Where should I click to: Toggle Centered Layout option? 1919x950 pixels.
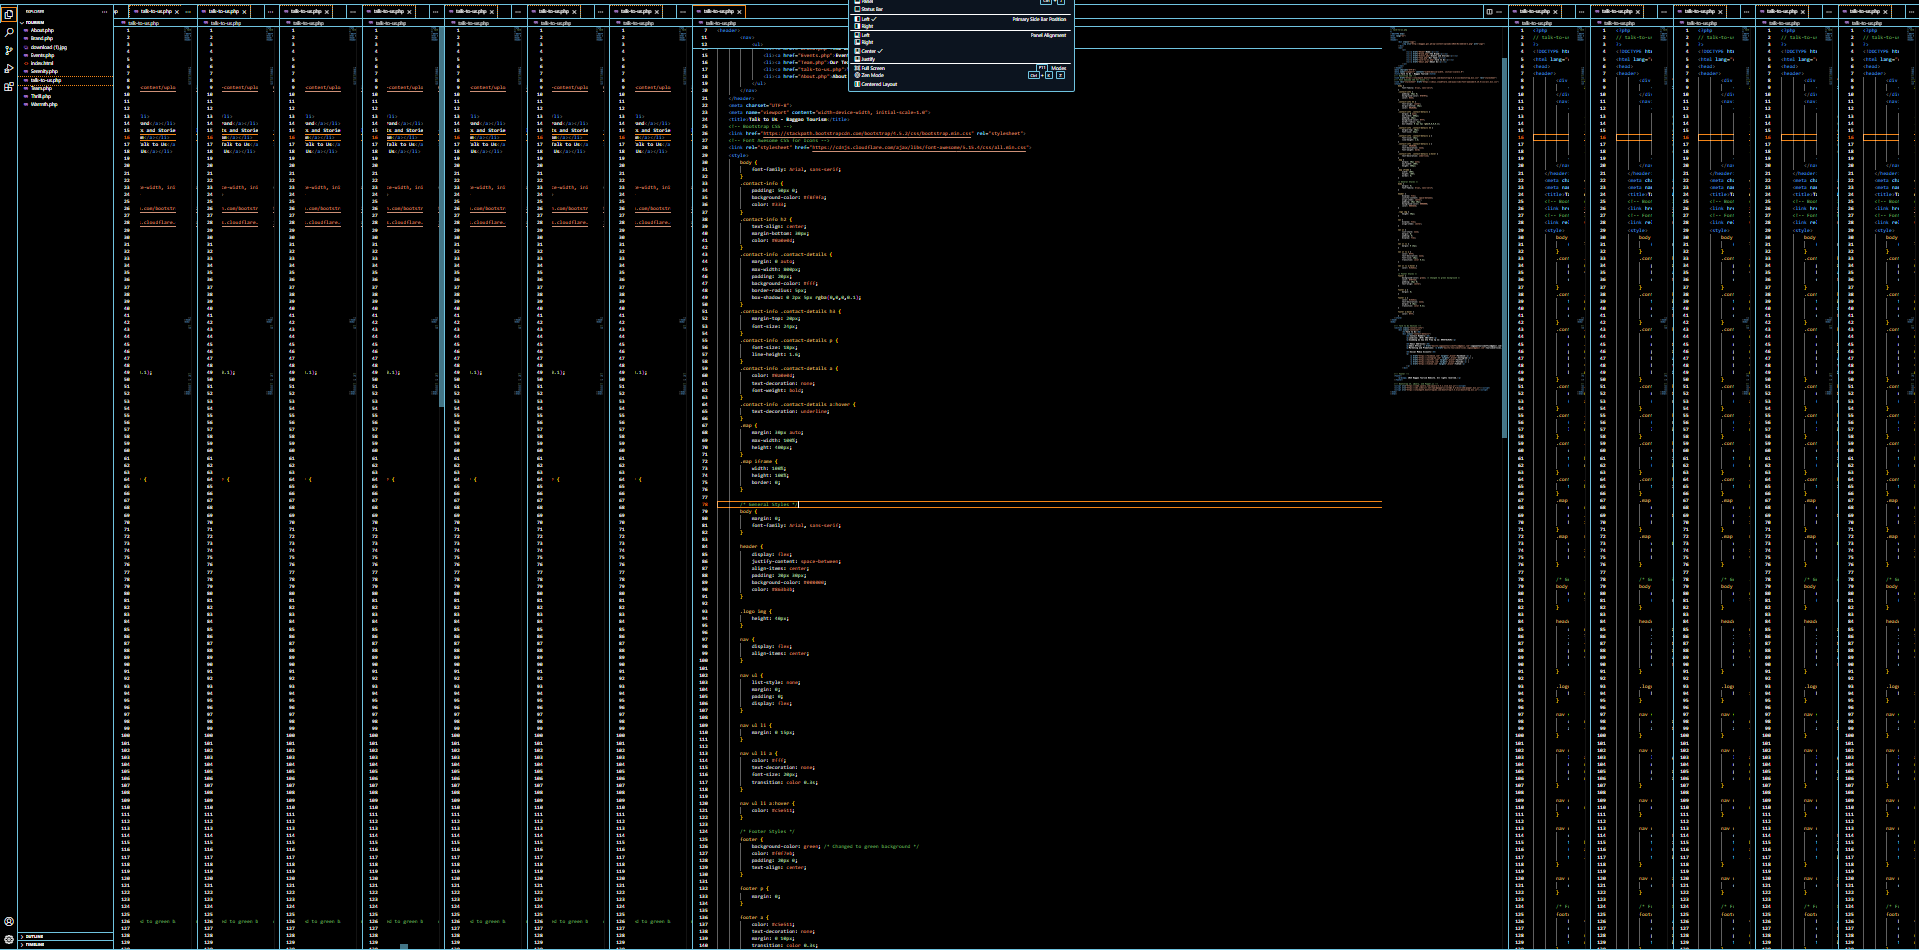click(x=960, y=84)
